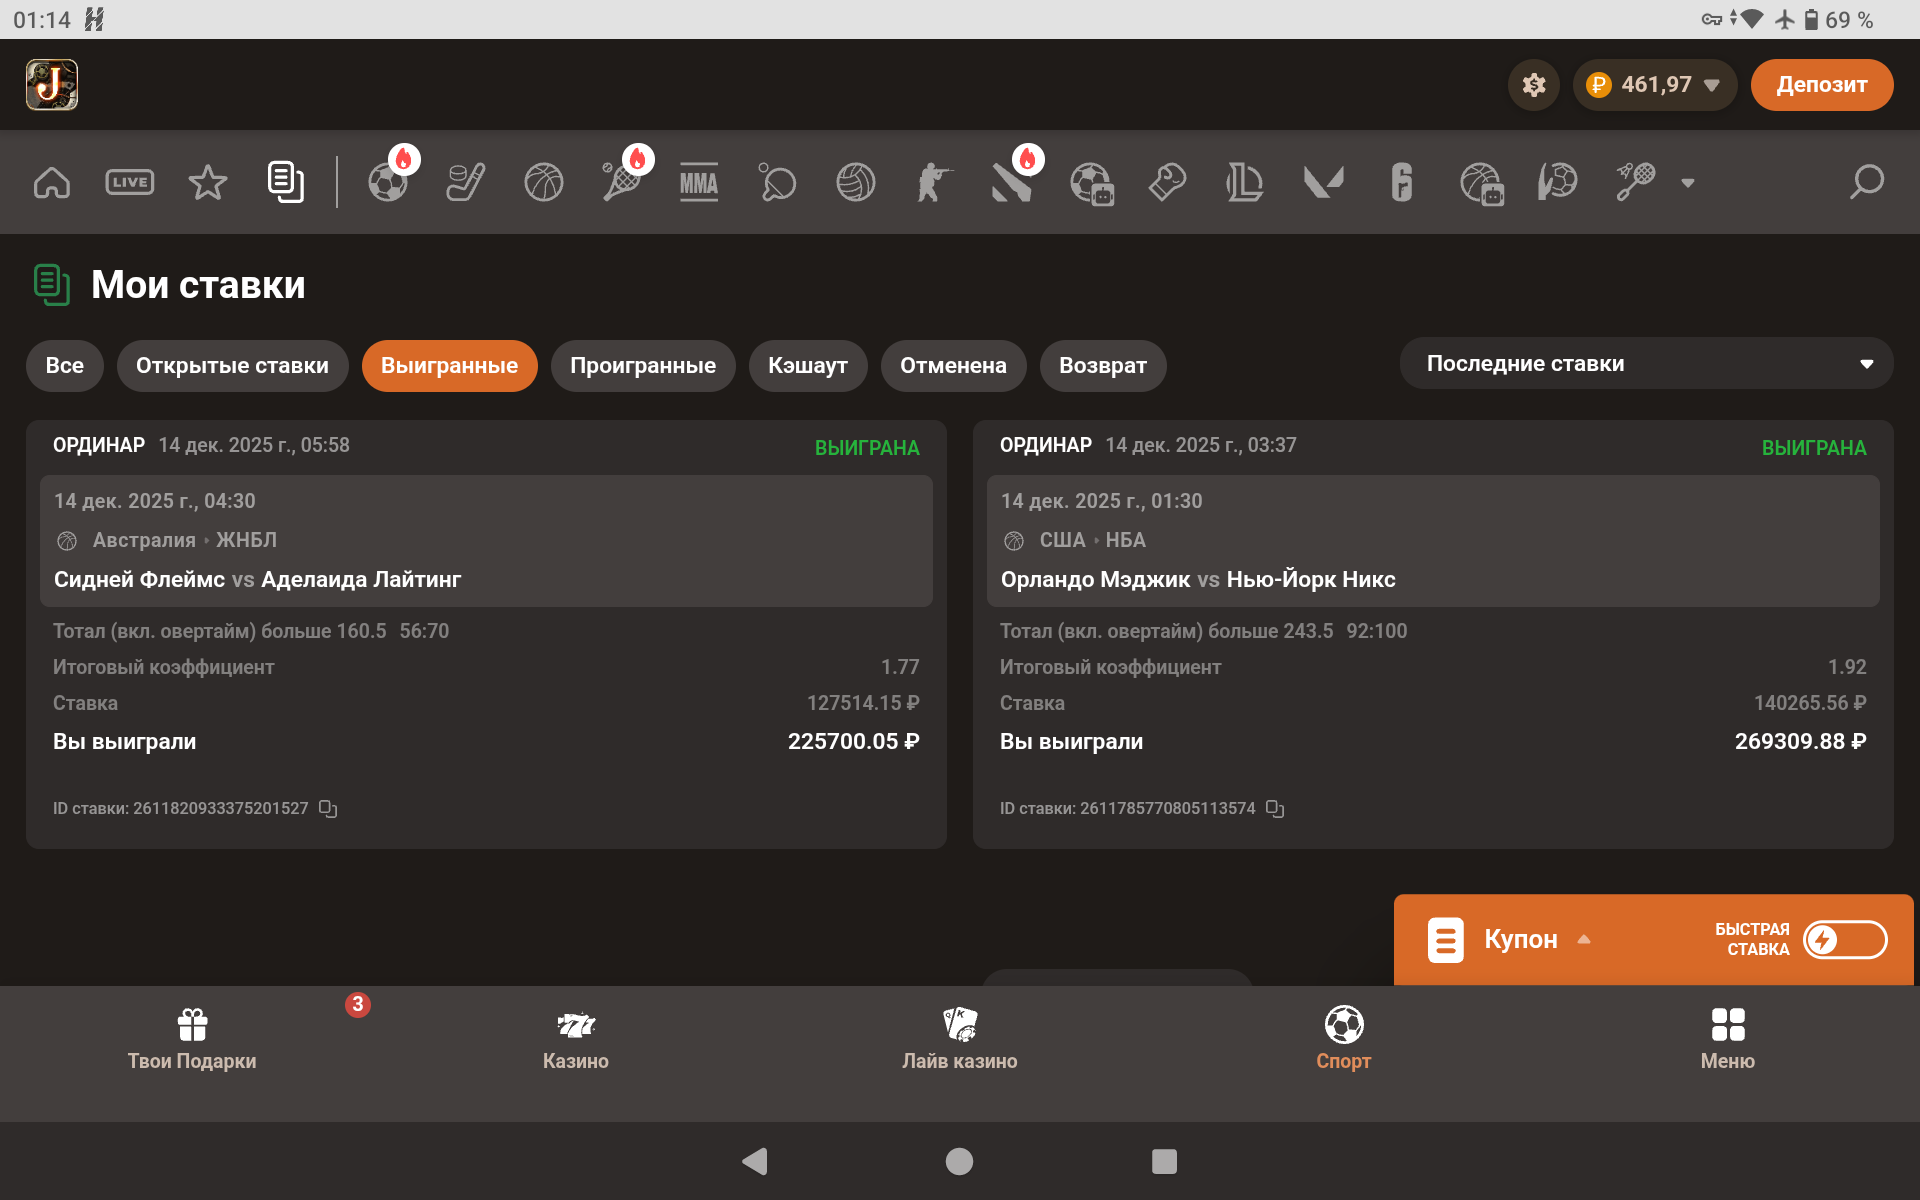Image resolution: width=1920 pixels, height=1200 pixels.
Task: Expand the Последние ставки dropdown
Action: tap(1646, 364)
